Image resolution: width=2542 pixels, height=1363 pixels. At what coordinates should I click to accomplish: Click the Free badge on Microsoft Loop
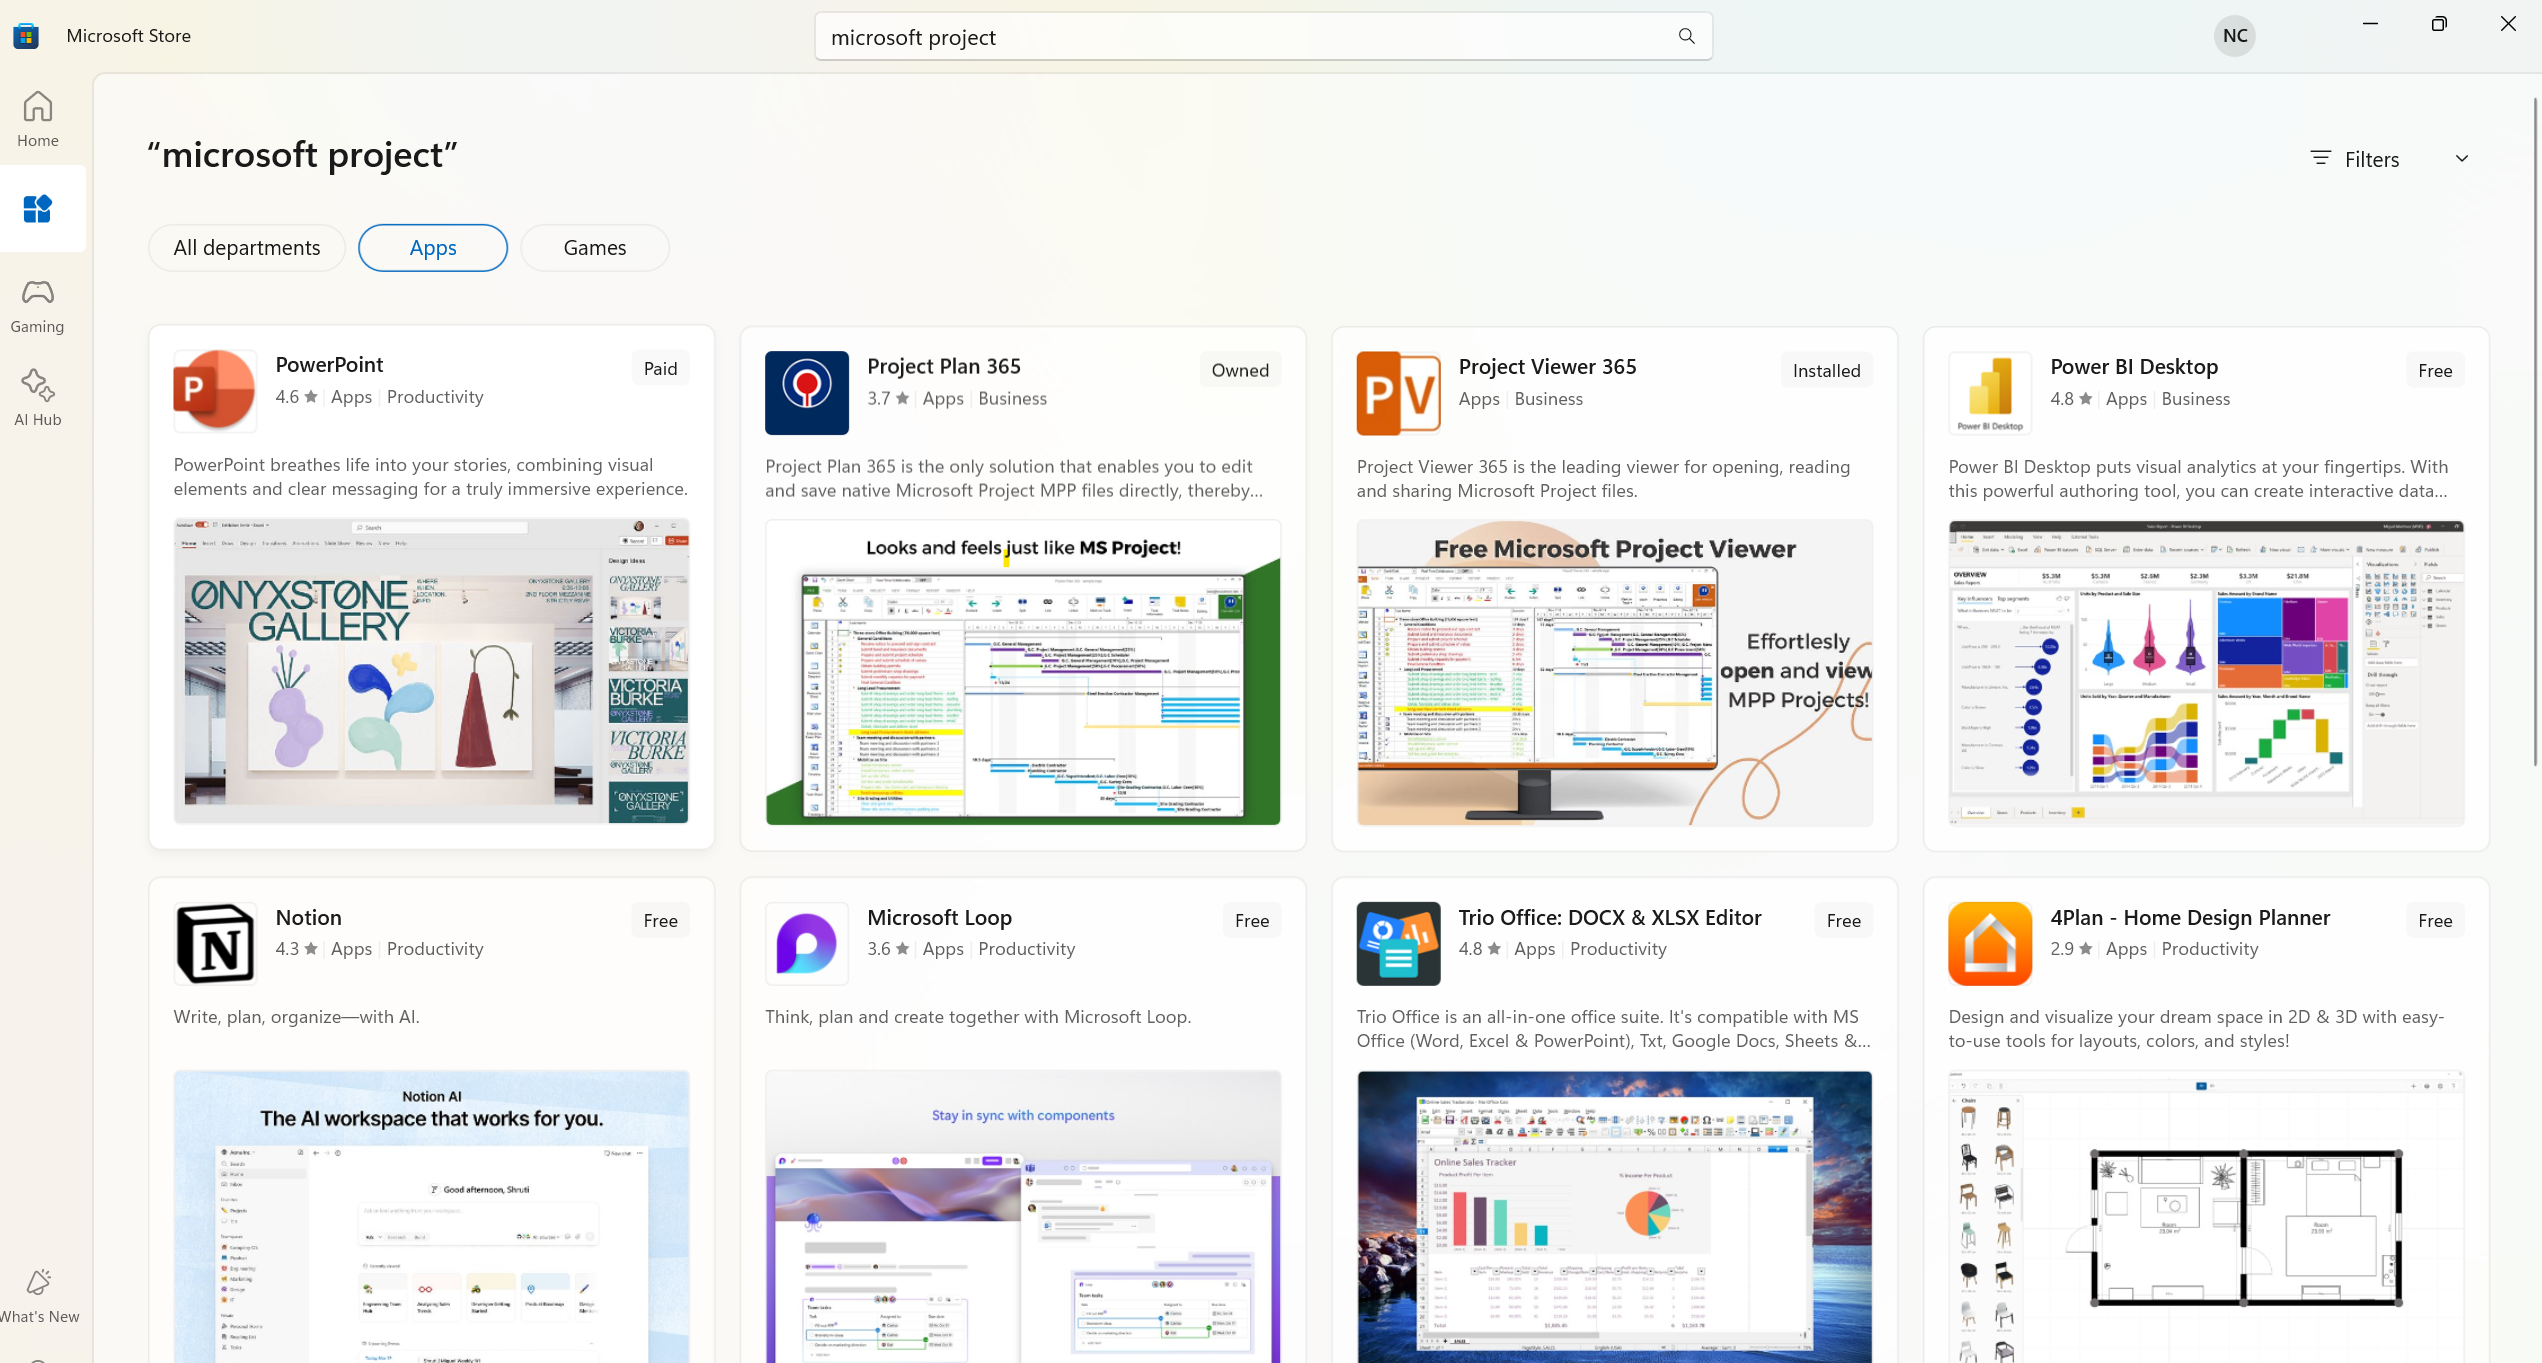(1252, 921)
